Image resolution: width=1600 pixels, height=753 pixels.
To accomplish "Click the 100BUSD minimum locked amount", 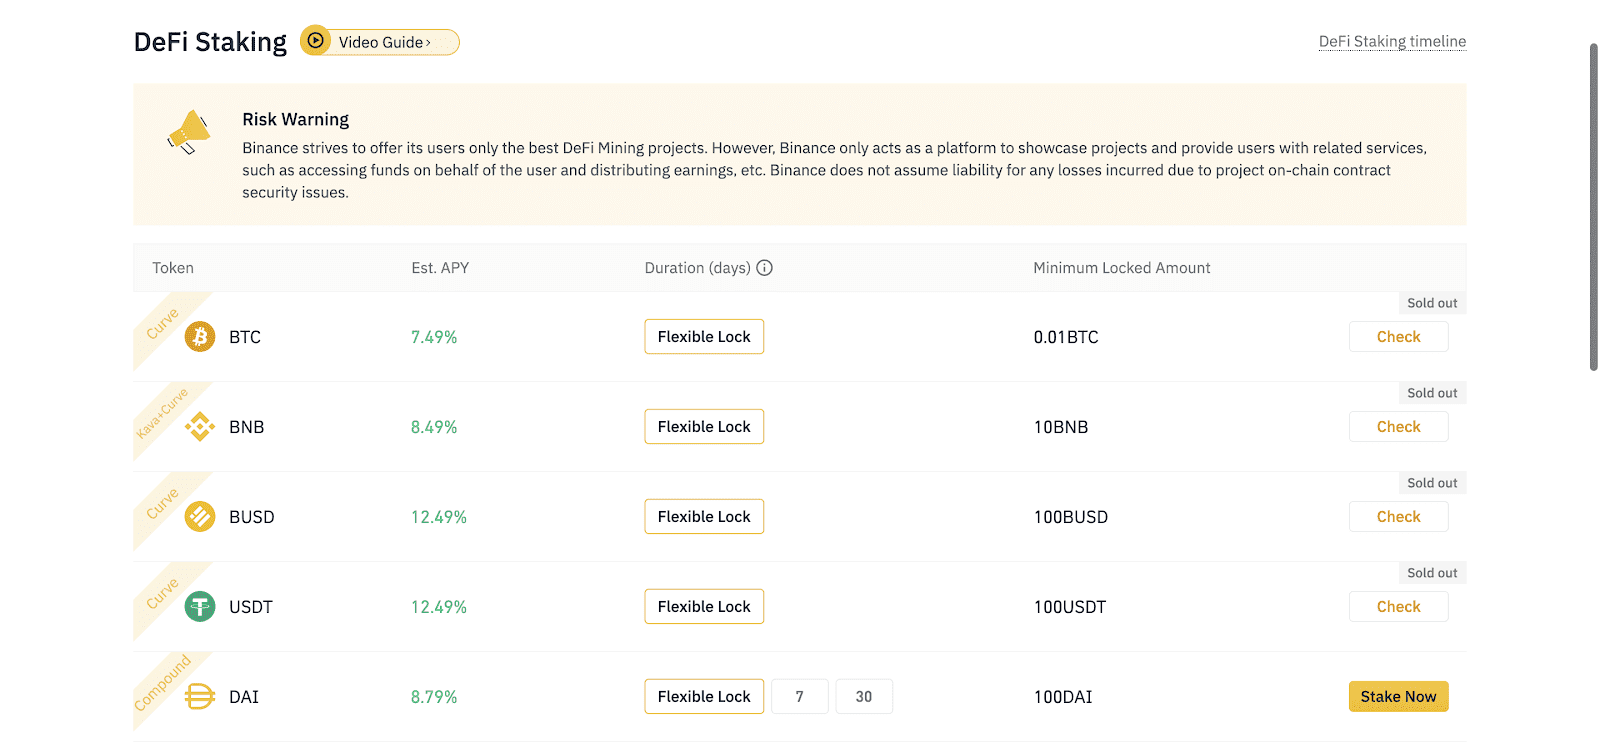I will click(x=1071, y=517).
